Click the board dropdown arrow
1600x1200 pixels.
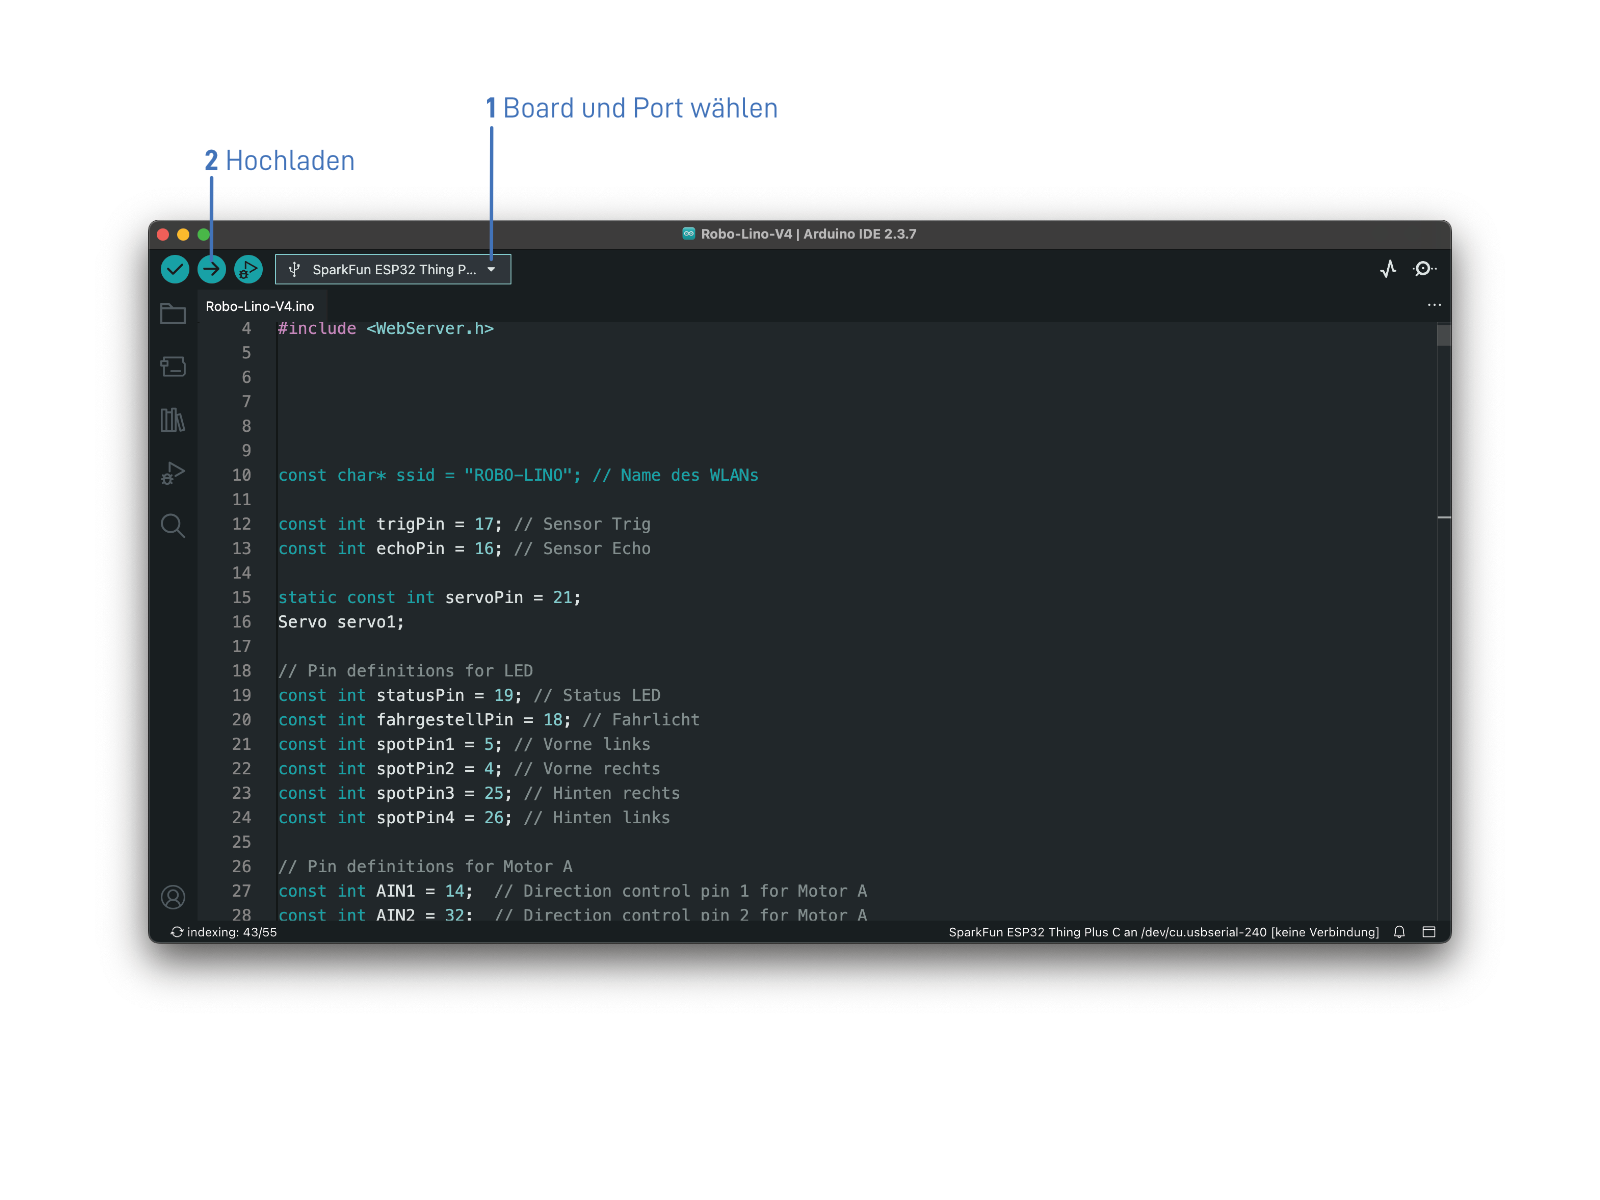tap(491, 269)
